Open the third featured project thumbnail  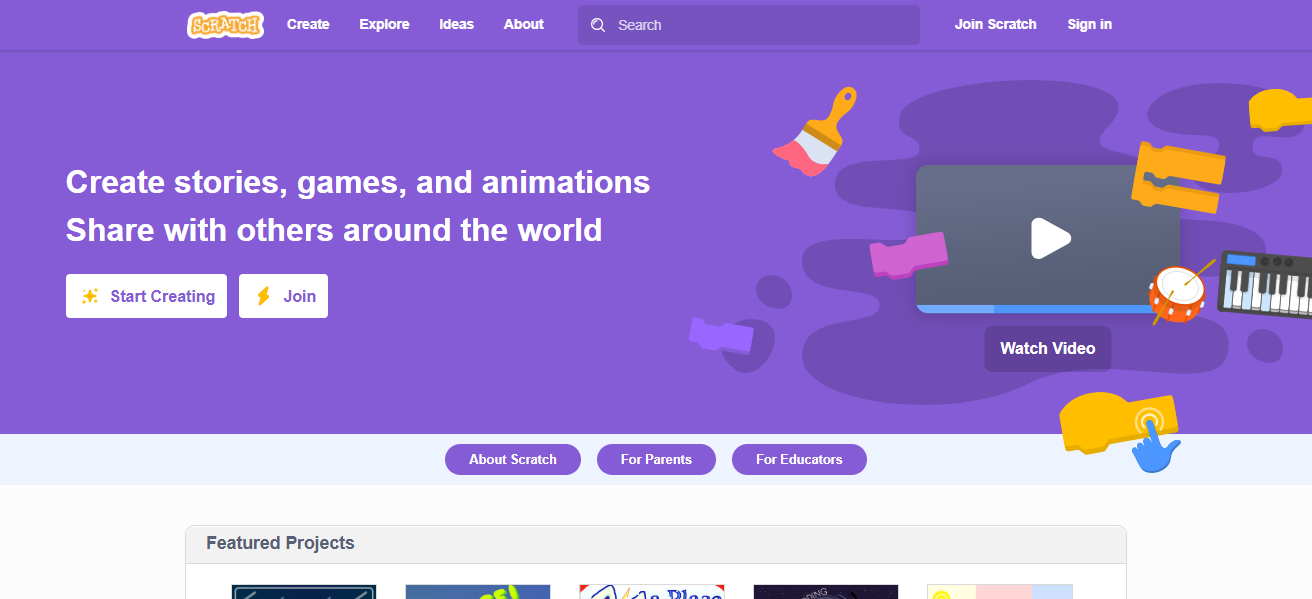click(652, 592)
